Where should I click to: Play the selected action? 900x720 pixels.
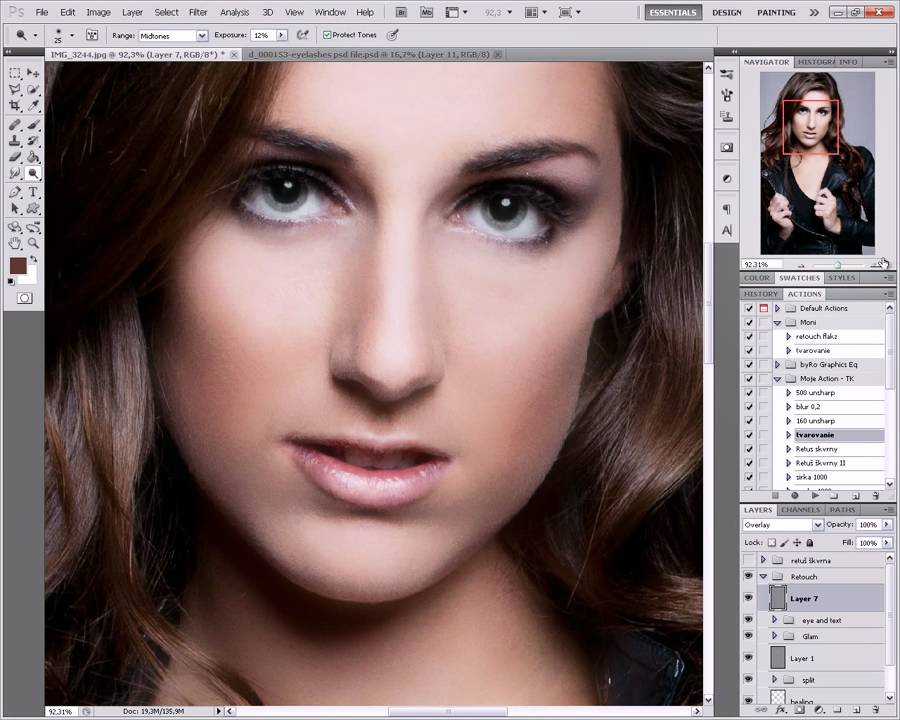pyautogui.click(x=815, y=495)
